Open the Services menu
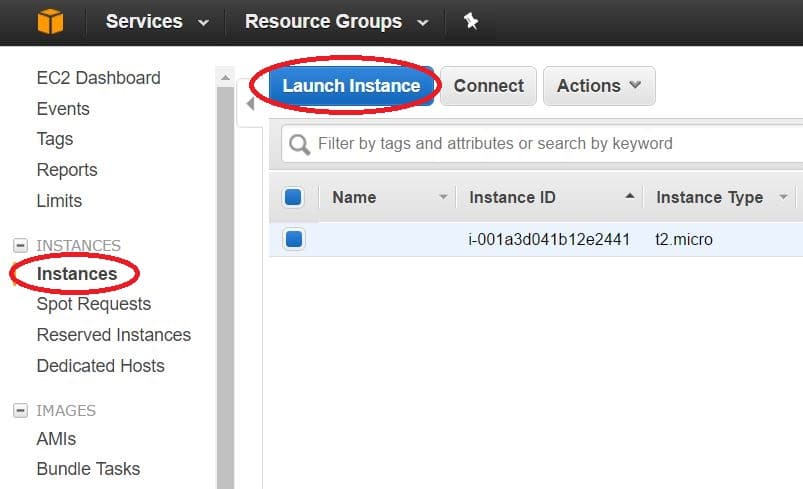The width and height of the screenshot is (803, 489). pyautogui.click(x=157, y=21)
